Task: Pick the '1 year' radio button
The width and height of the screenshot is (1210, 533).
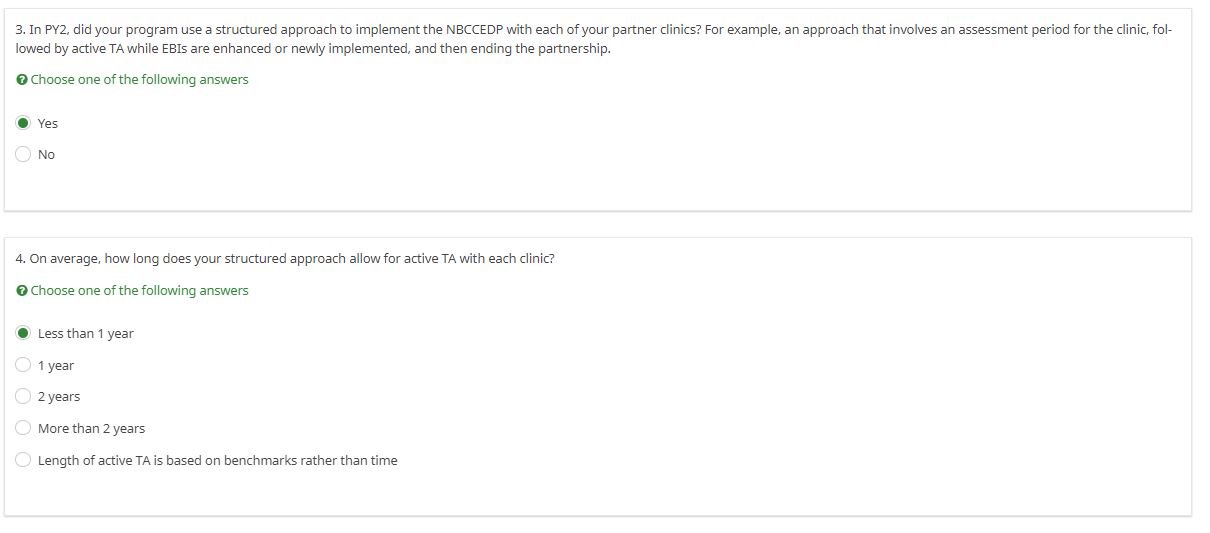Action: pyautogui.click(x=23, y=365)
